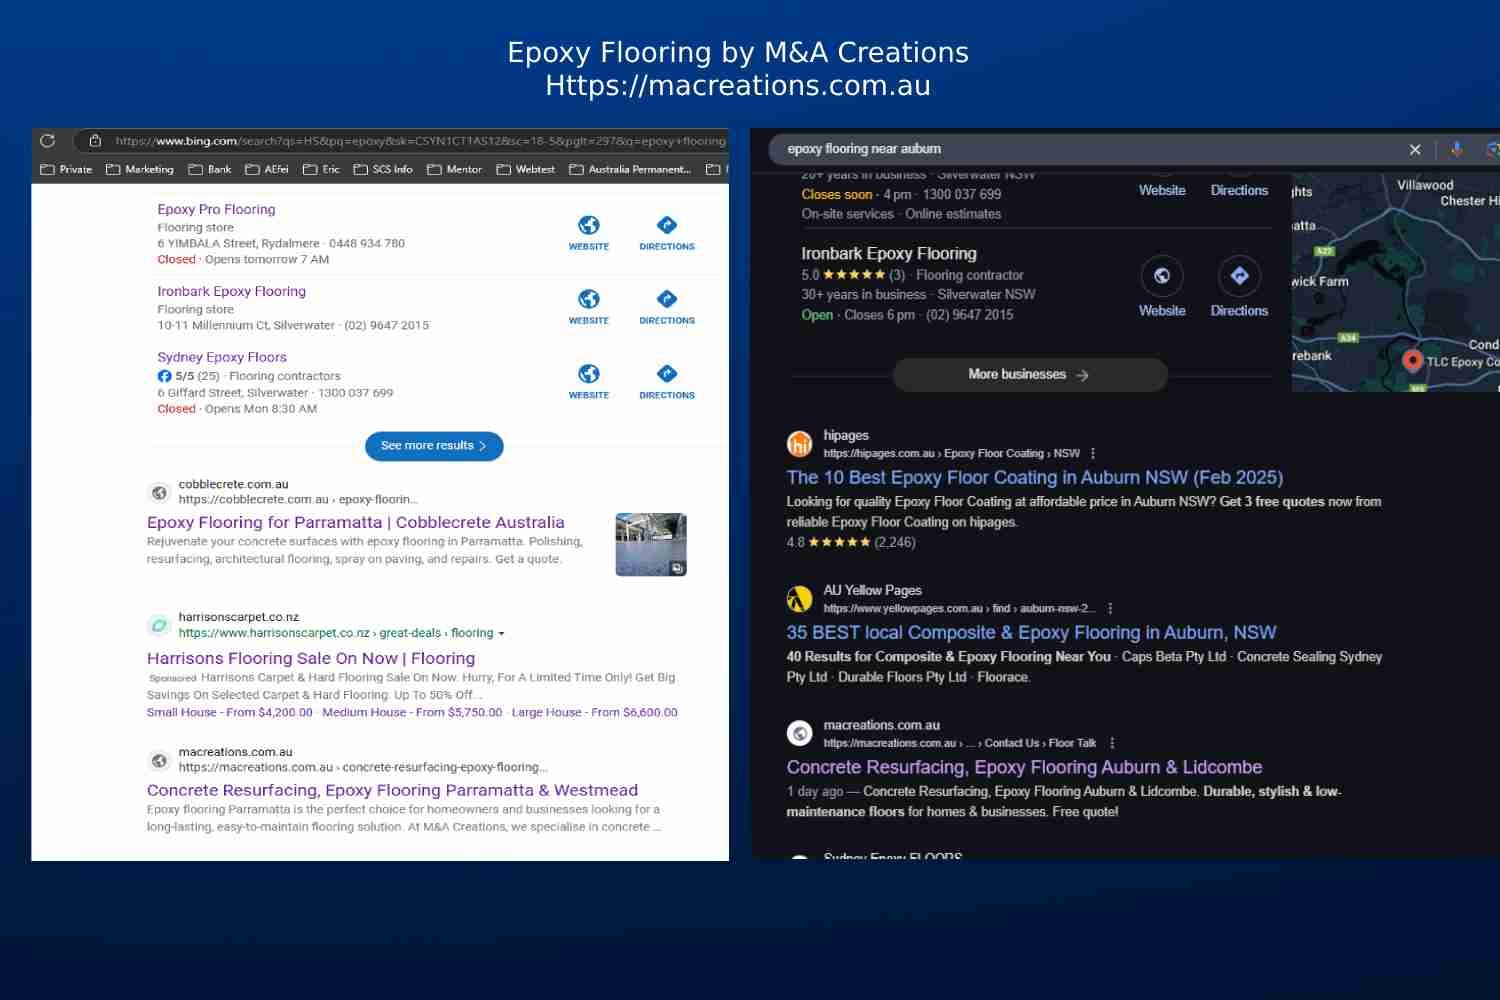Open the Mentor bookmarks folder
Image resolution: width=1500 pixels, height=1000 pixels.
click(x=455, y=170)
